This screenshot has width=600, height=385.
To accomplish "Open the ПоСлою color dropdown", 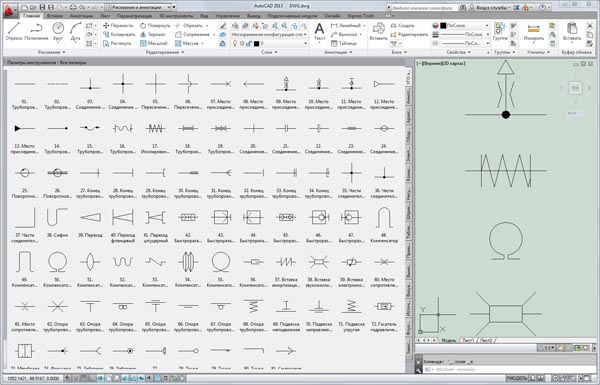I will click(464, 26).
